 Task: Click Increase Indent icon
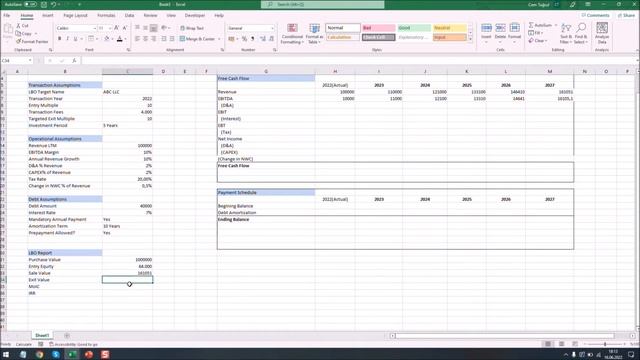(x=172, y=39)
